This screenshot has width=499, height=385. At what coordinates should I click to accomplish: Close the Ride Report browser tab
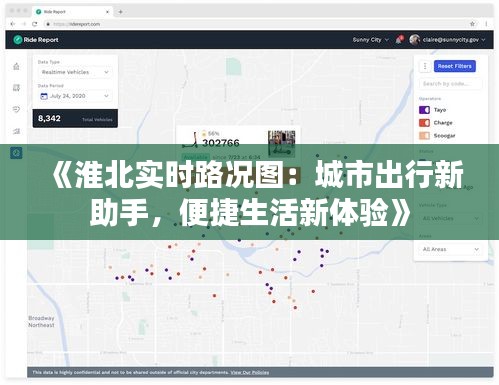coord(107,12)
